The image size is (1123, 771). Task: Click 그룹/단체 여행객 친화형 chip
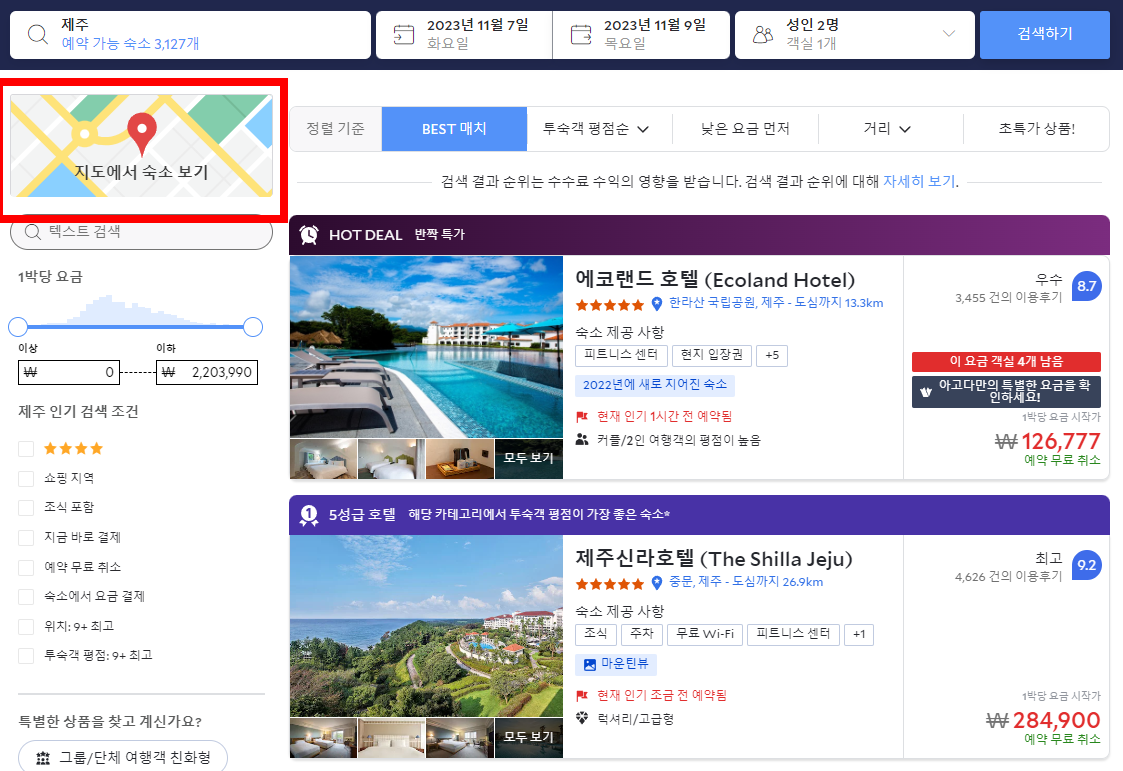click(123, 756)
